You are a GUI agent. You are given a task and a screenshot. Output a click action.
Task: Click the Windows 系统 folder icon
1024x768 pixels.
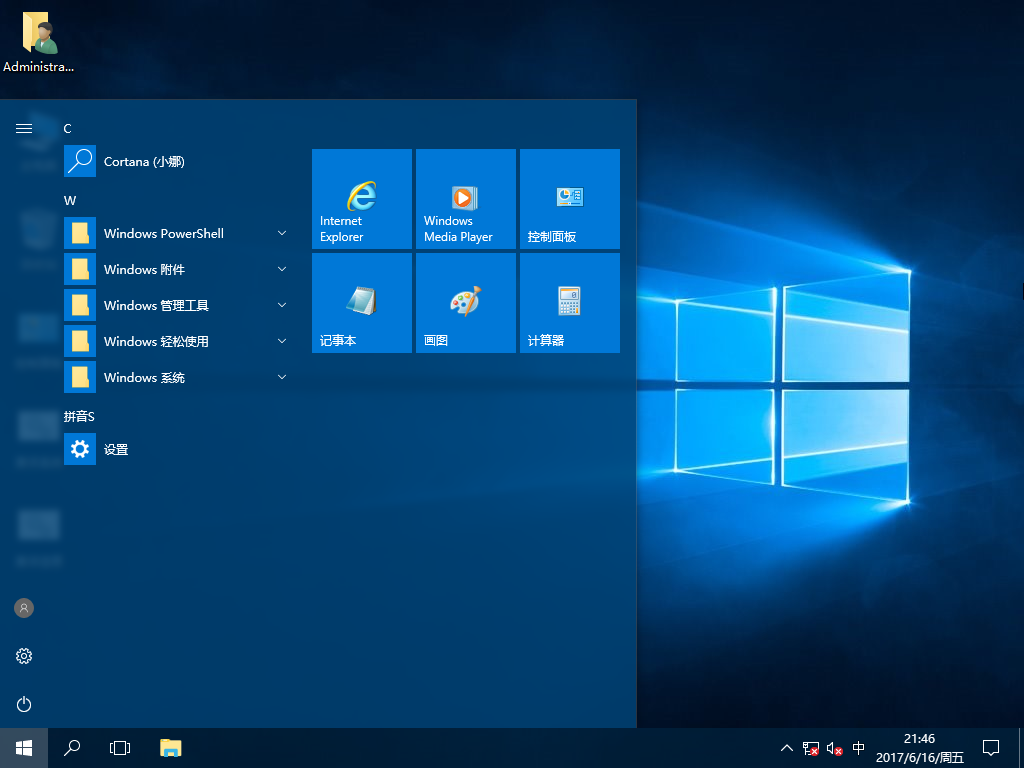[80, 377]
